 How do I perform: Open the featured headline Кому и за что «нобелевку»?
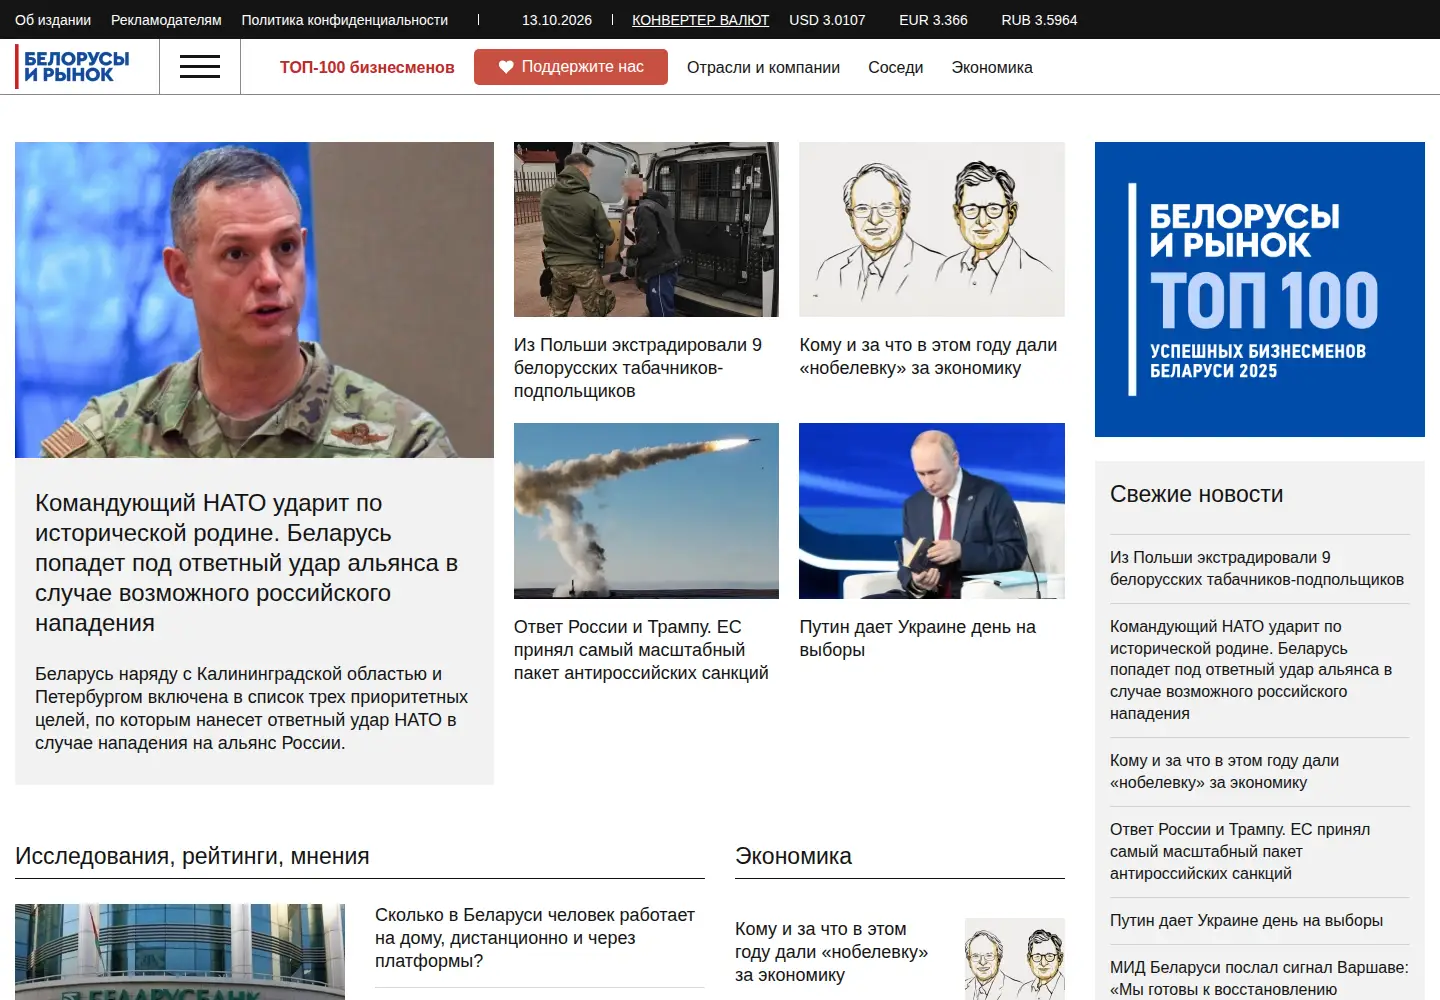[928, 357]
